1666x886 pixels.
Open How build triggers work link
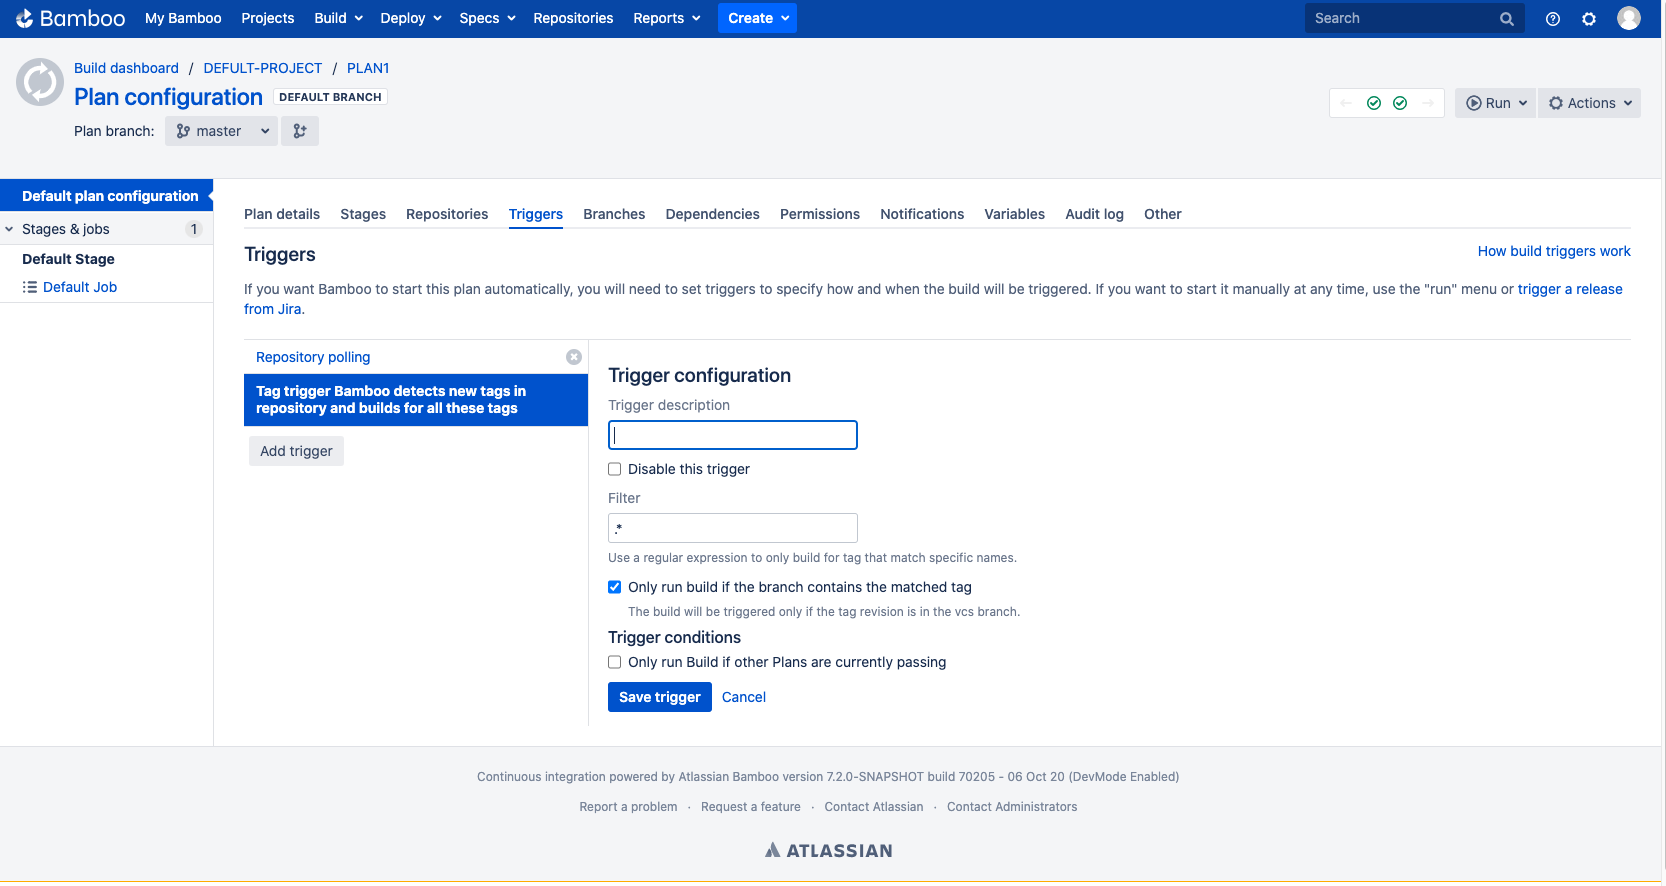pyautogui.click(x=1554, y=251)
